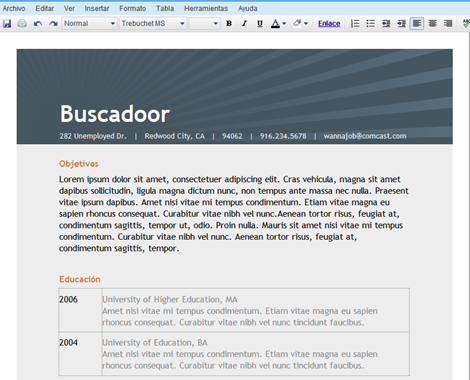This screenshot has width=470, height=380.
Task: Click the Lorem ipsum objectives paragraph
Action: [234, 214]
